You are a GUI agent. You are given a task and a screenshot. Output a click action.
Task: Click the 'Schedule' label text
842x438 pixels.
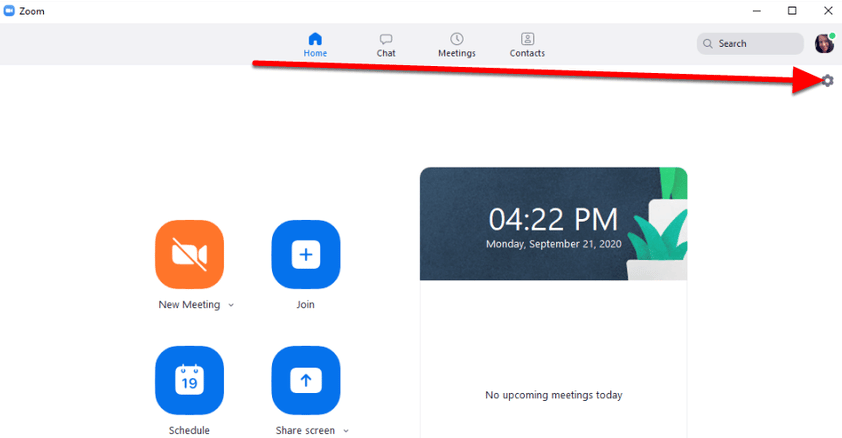click(189, 430)
